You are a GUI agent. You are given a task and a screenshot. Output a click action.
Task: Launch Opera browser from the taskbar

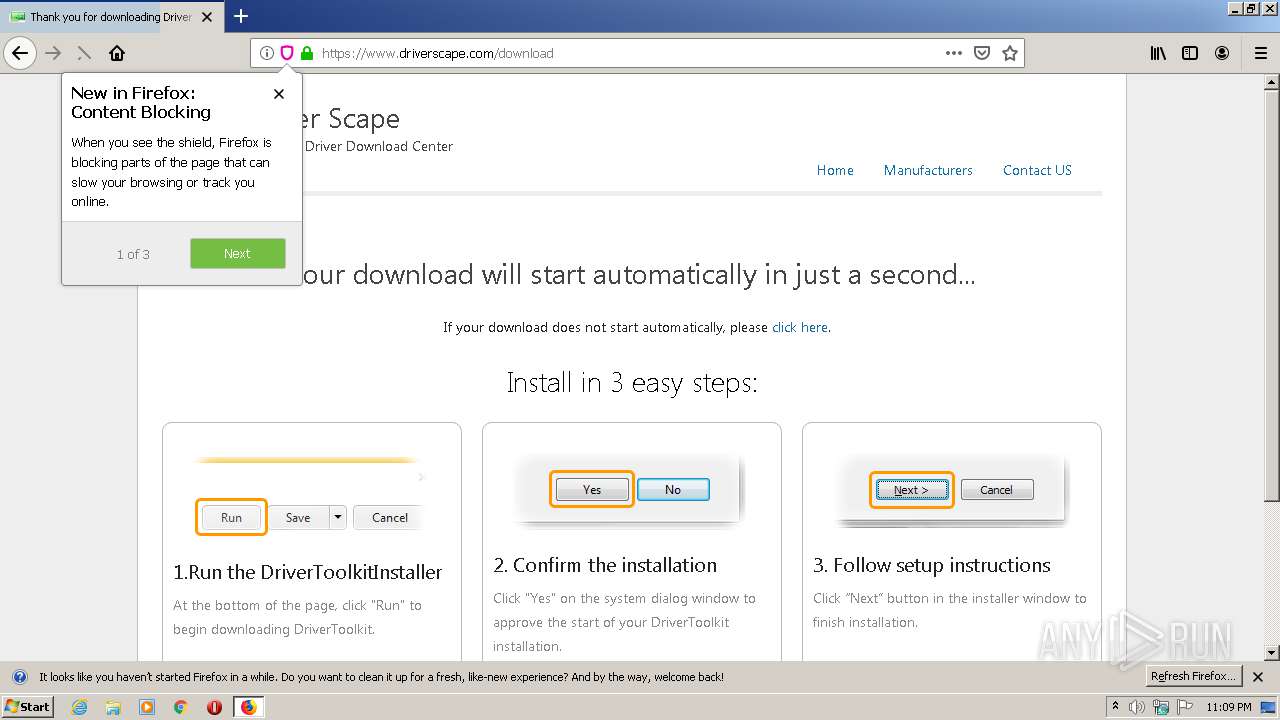(x=214, y=707)
